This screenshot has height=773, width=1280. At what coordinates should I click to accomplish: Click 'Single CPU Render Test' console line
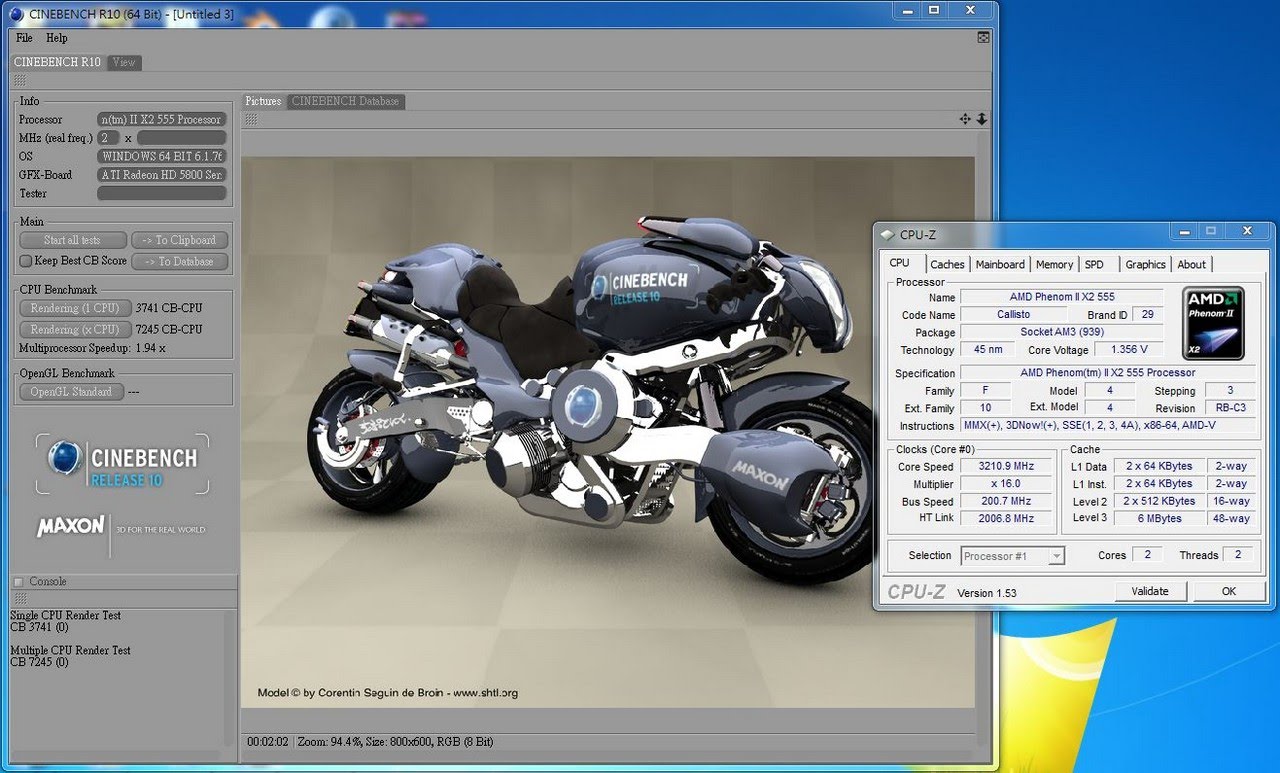[65, 615]
